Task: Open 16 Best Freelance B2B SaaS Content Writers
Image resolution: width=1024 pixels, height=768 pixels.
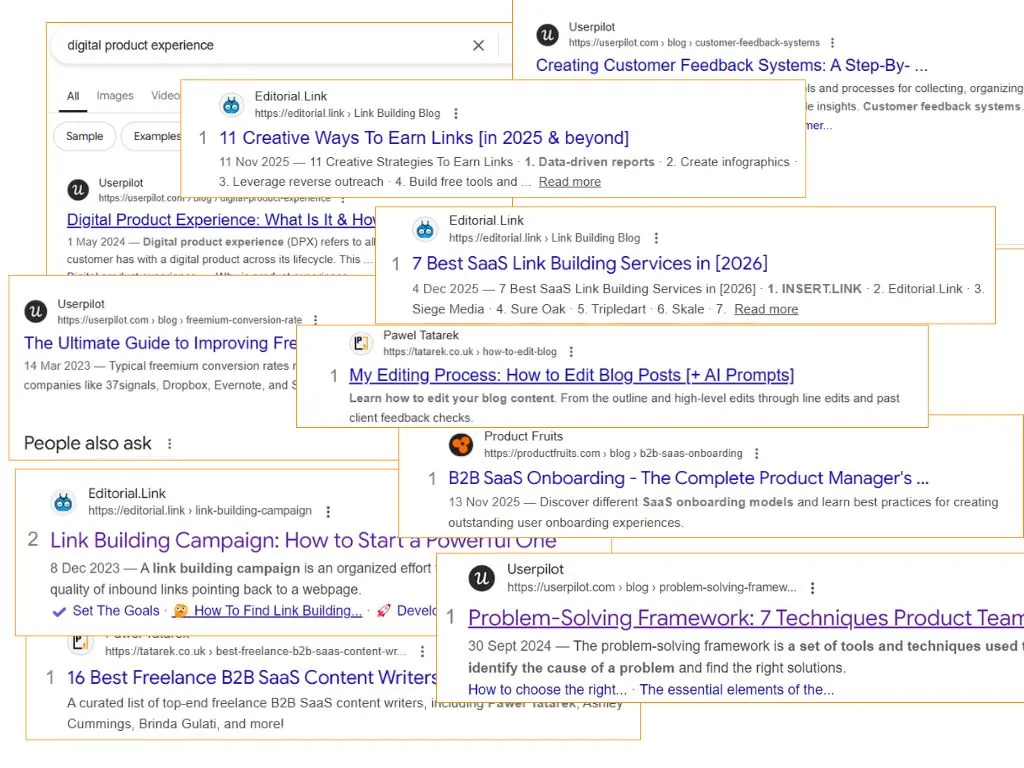Action: point(251,677)
